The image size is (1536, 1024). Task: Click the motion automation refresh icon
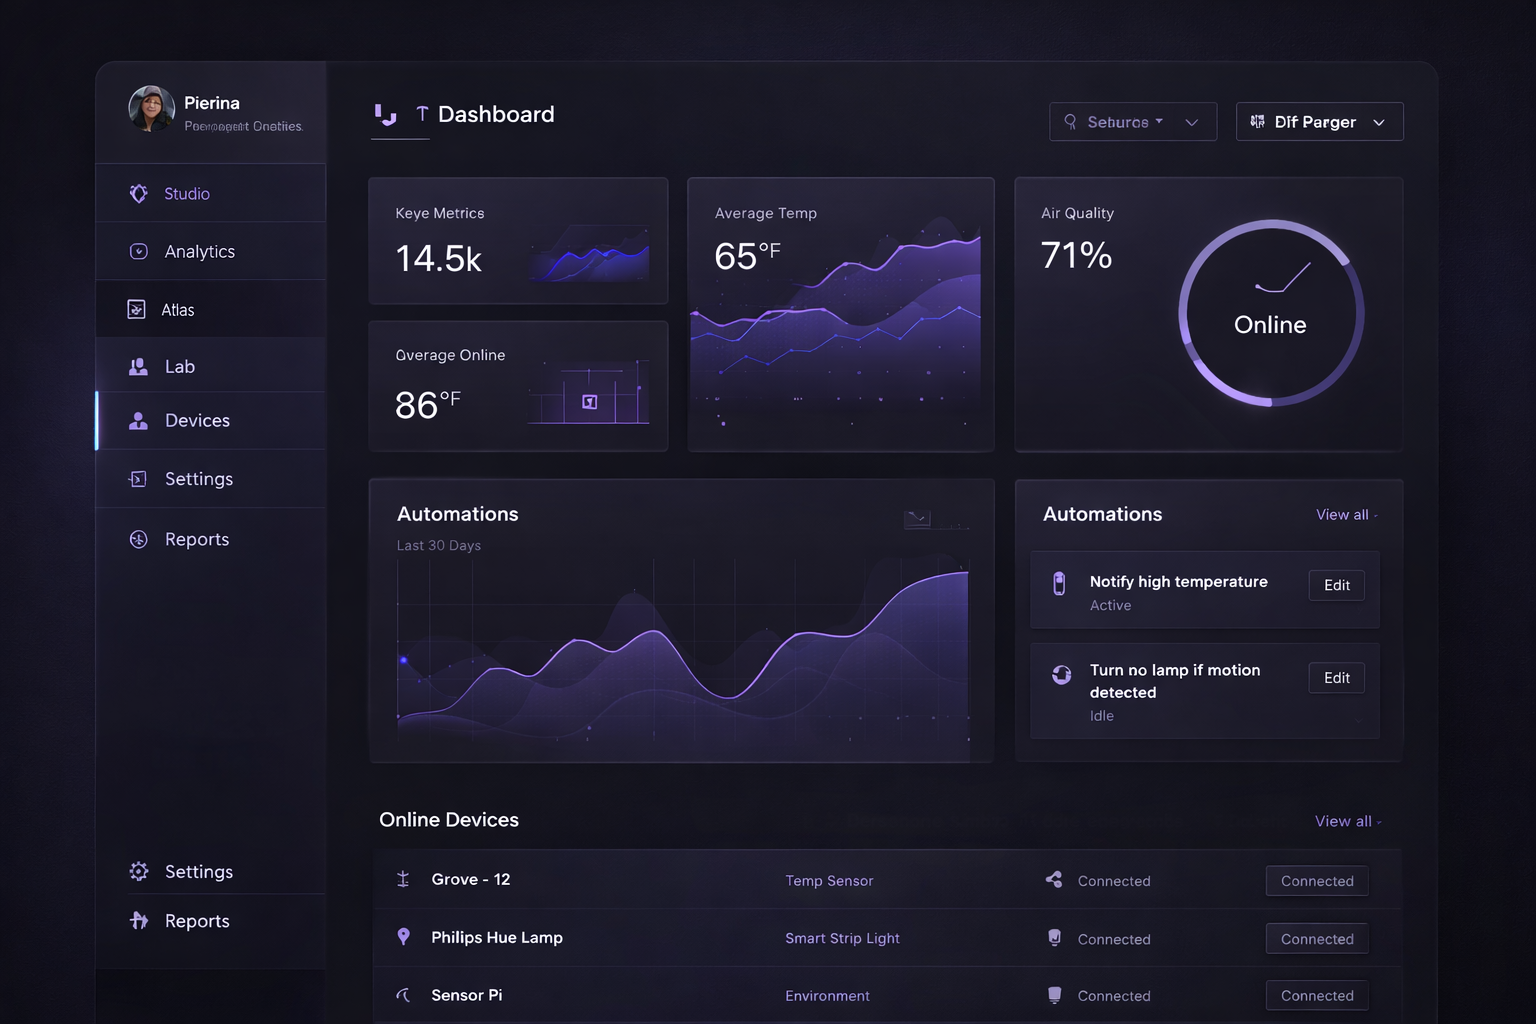pos(1061,675)
